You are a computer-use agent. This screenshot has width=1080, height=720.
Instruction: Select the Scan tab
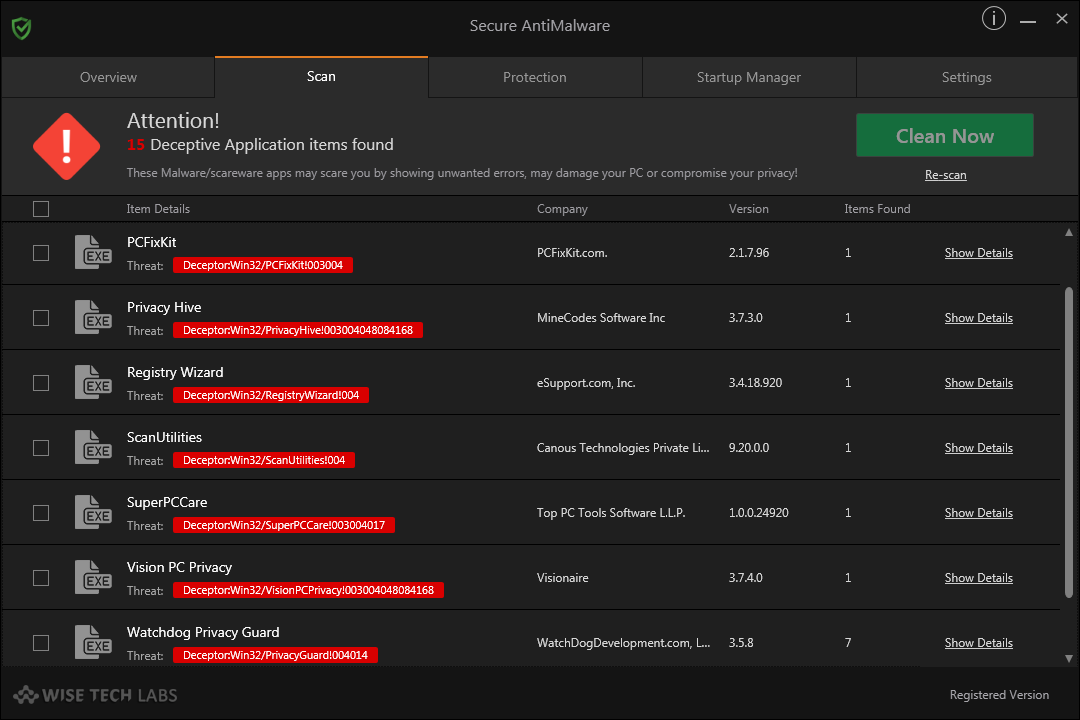(x=321, y=76)
